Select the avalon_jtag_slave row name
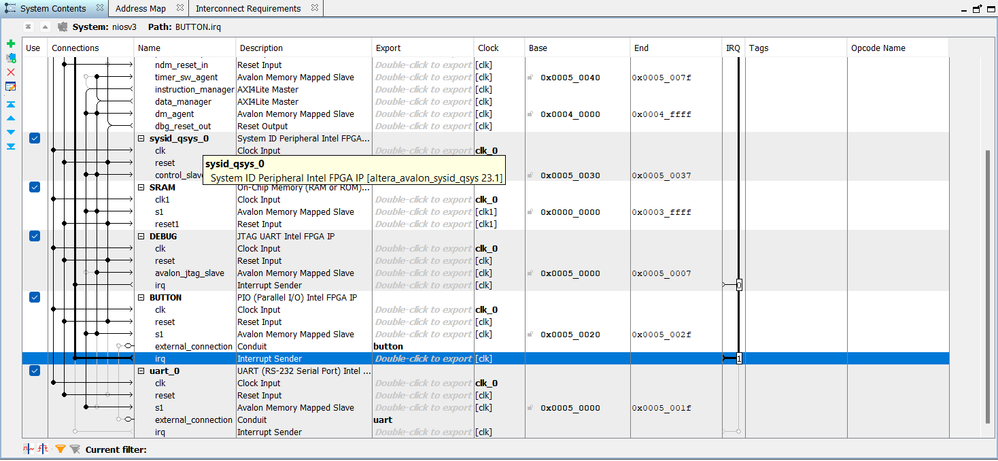Screen dimensions: 998x461 click(x=189, y=273)
